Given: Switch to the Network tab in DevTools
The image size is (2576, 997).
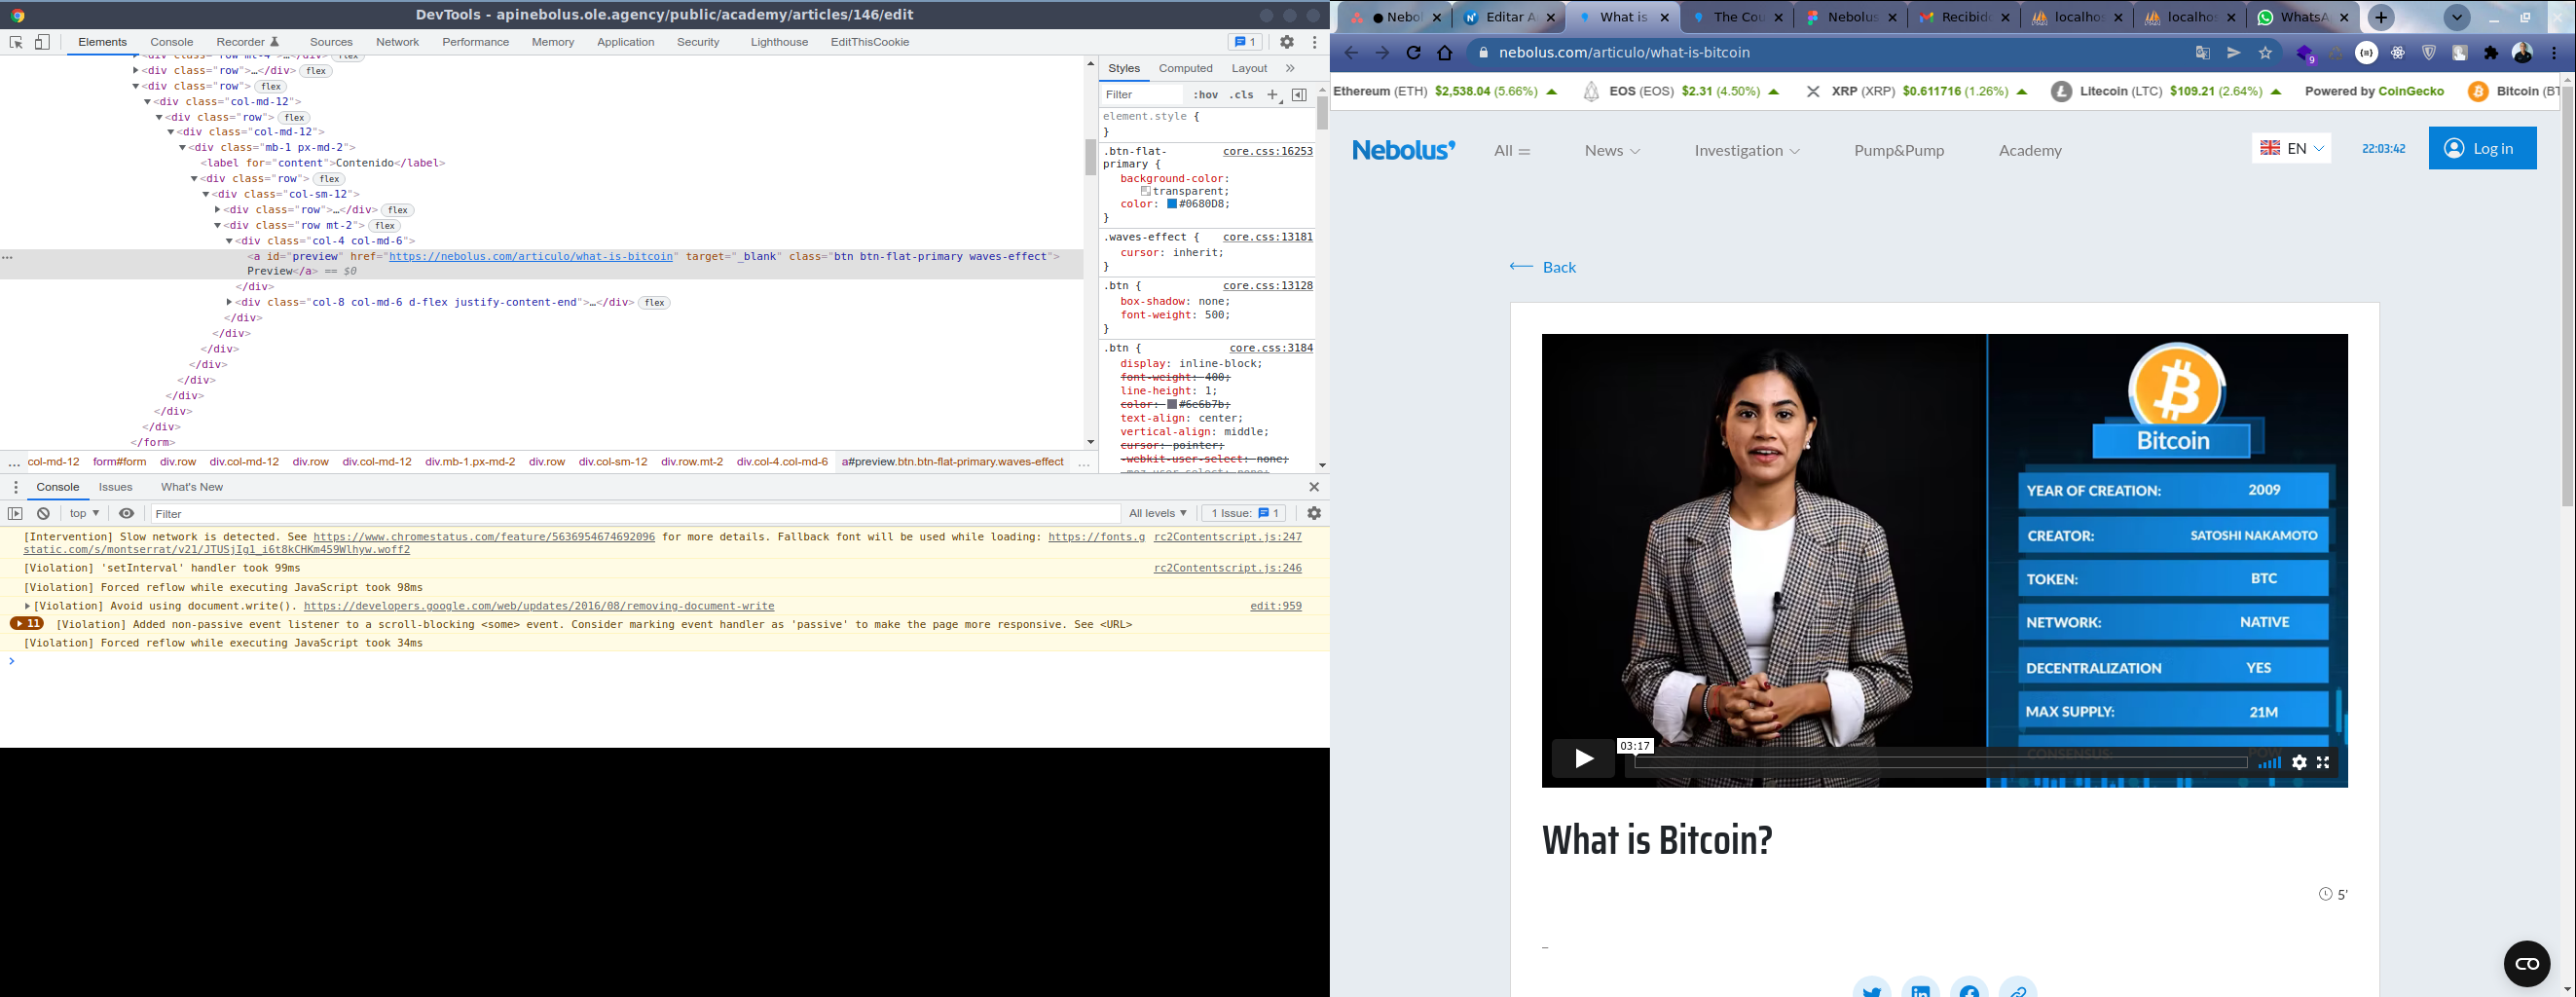Looking at the screenshot, I should [x=397, y=42].
